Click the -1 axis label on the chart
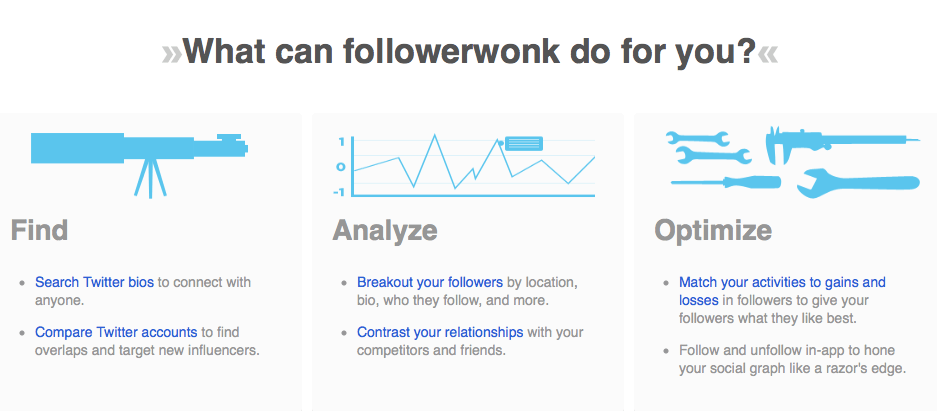The height and width of the screenshot is (411, 937). coord(341,191)
